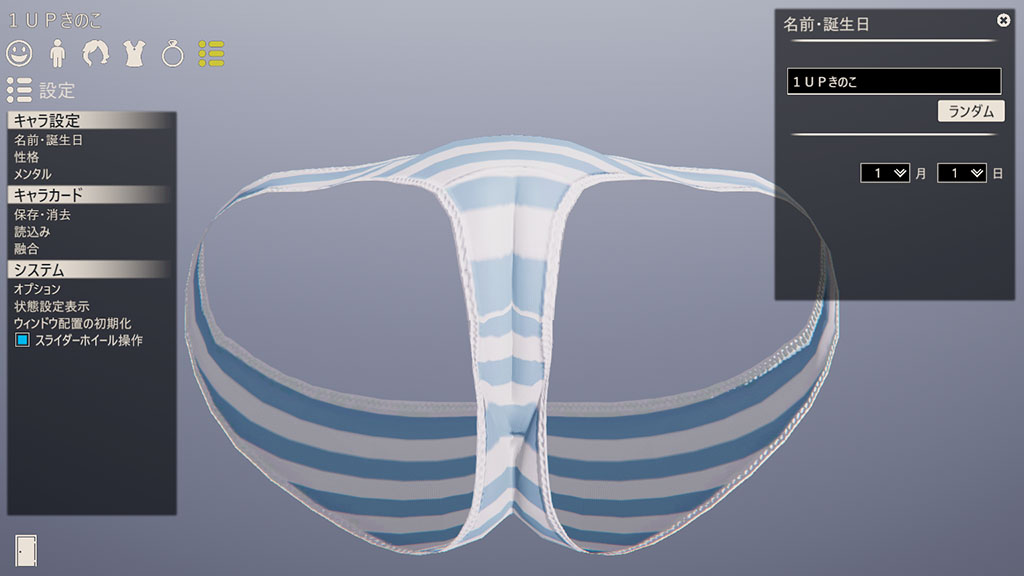Open the birth day dropdown

pyautogui.click(x=961, y=173)
